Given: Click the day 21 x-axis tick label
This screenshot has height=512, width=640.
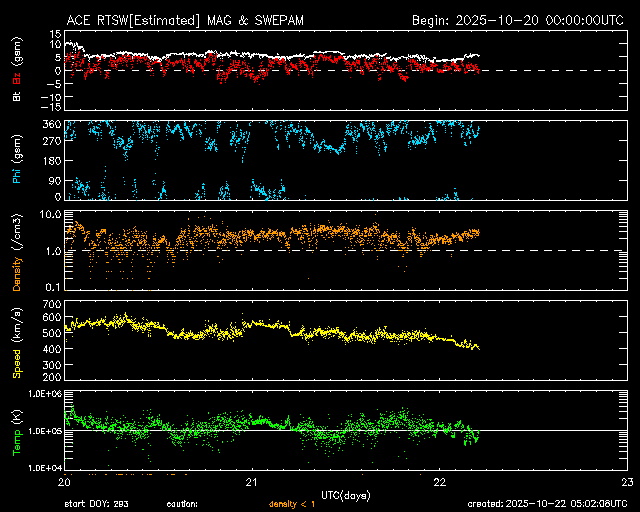Looking at the screenshot, I should [x=253, y=481].
